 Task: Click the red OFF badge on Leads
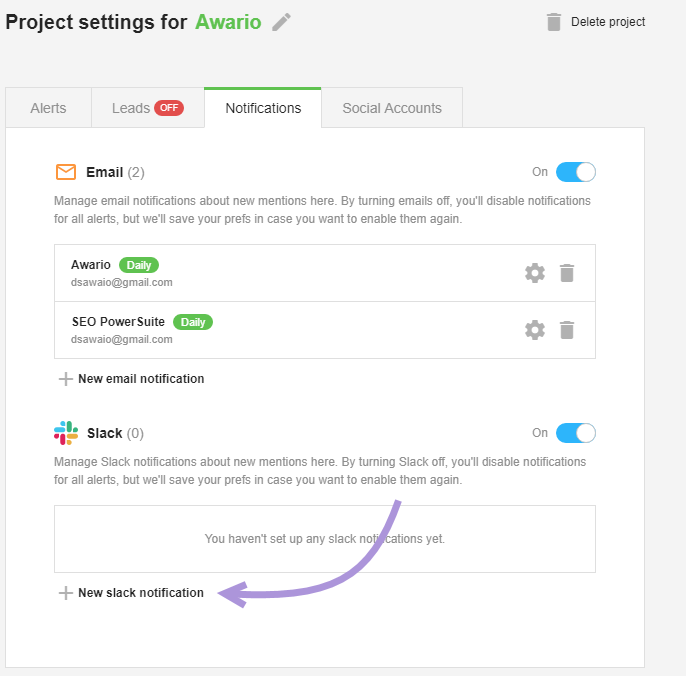tap(169, 108)
